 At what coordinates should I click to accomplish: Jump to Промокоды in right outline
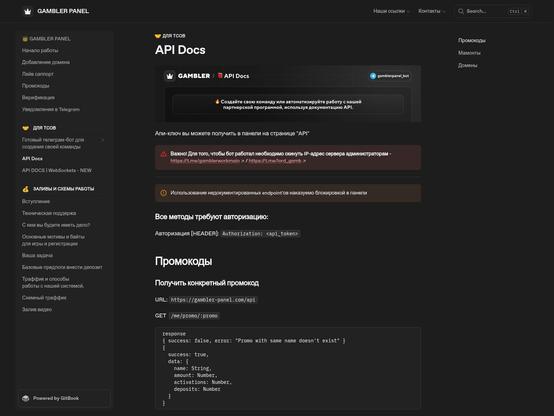(472, 40)
